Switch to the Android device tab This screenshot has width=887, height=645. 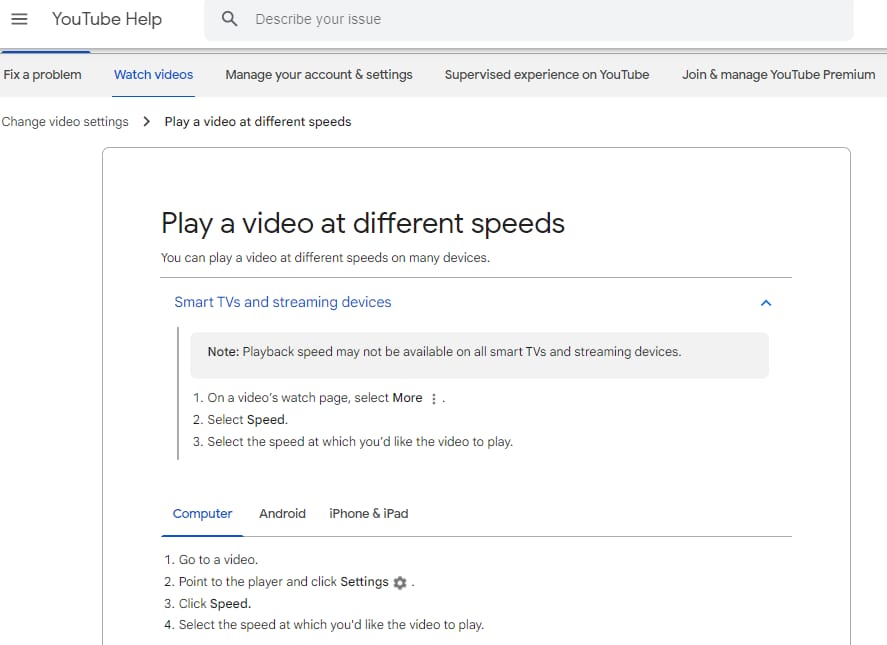coord(282,514)
